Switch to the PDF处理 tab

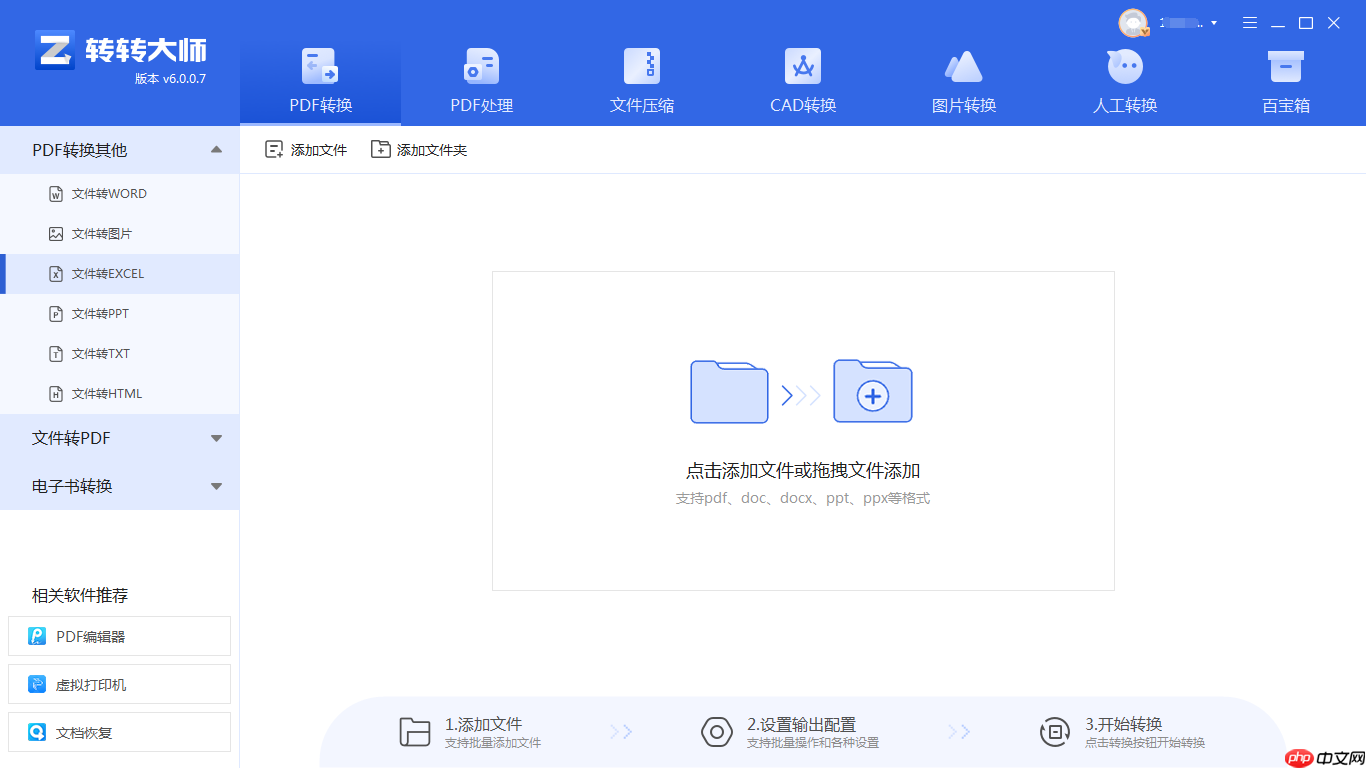point(481,84)
